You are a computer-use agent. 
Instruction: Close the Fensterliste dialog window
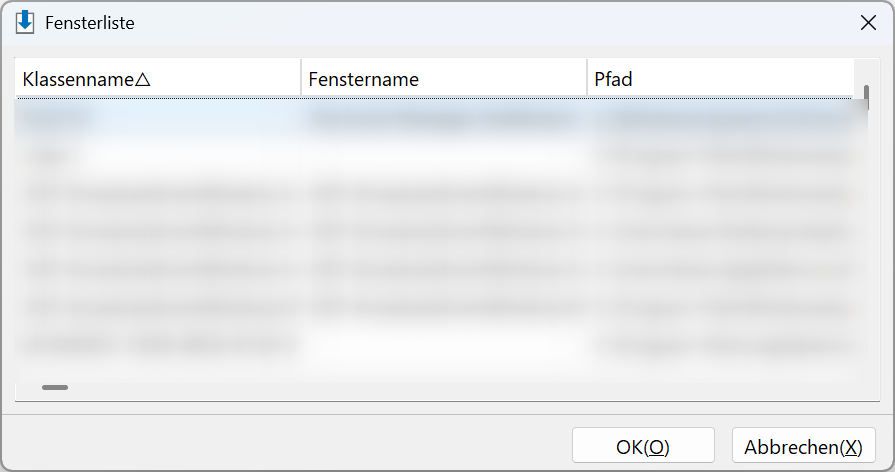click(868, 23)
